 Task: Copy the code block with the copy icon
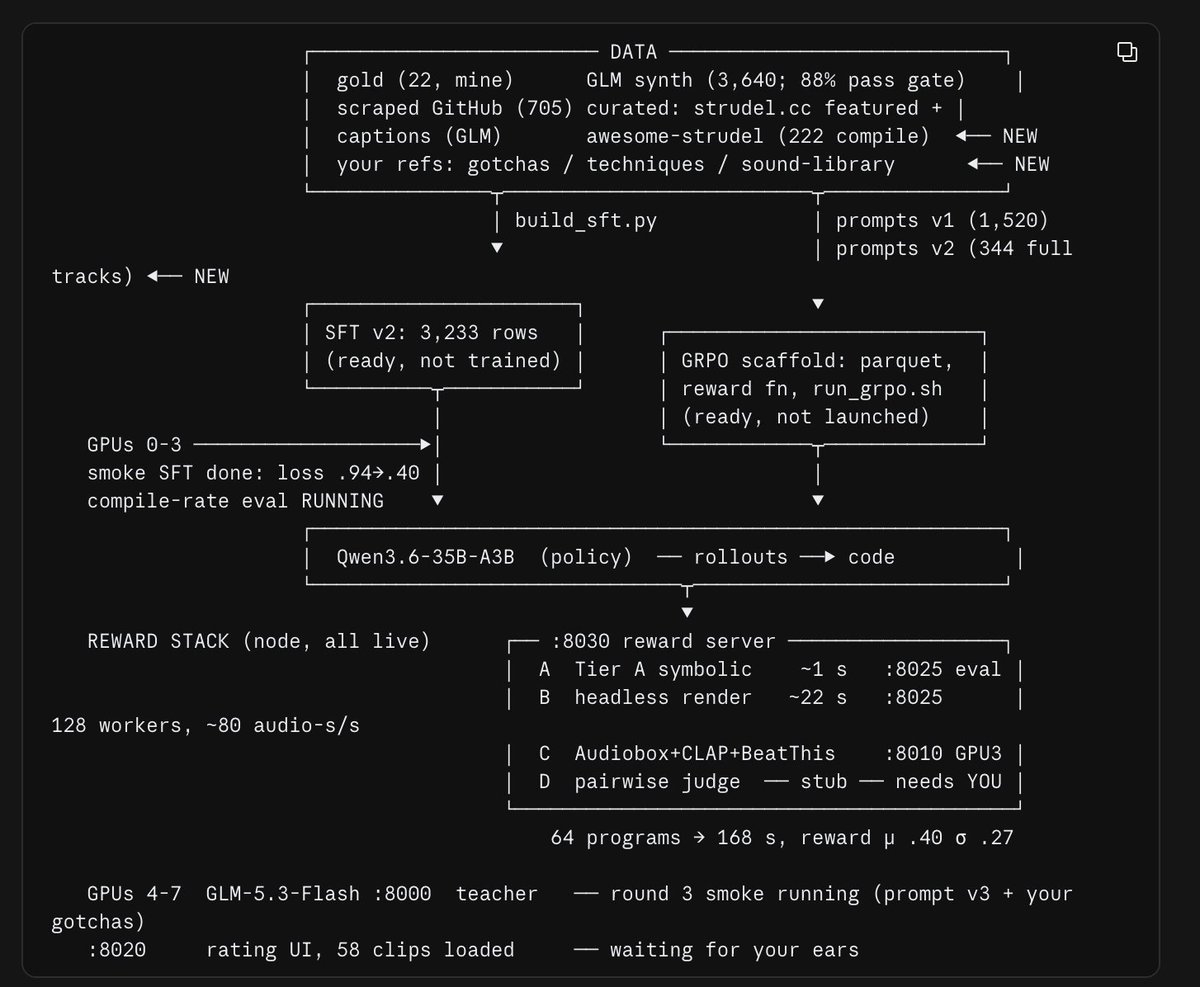[x=1127, y=52]
